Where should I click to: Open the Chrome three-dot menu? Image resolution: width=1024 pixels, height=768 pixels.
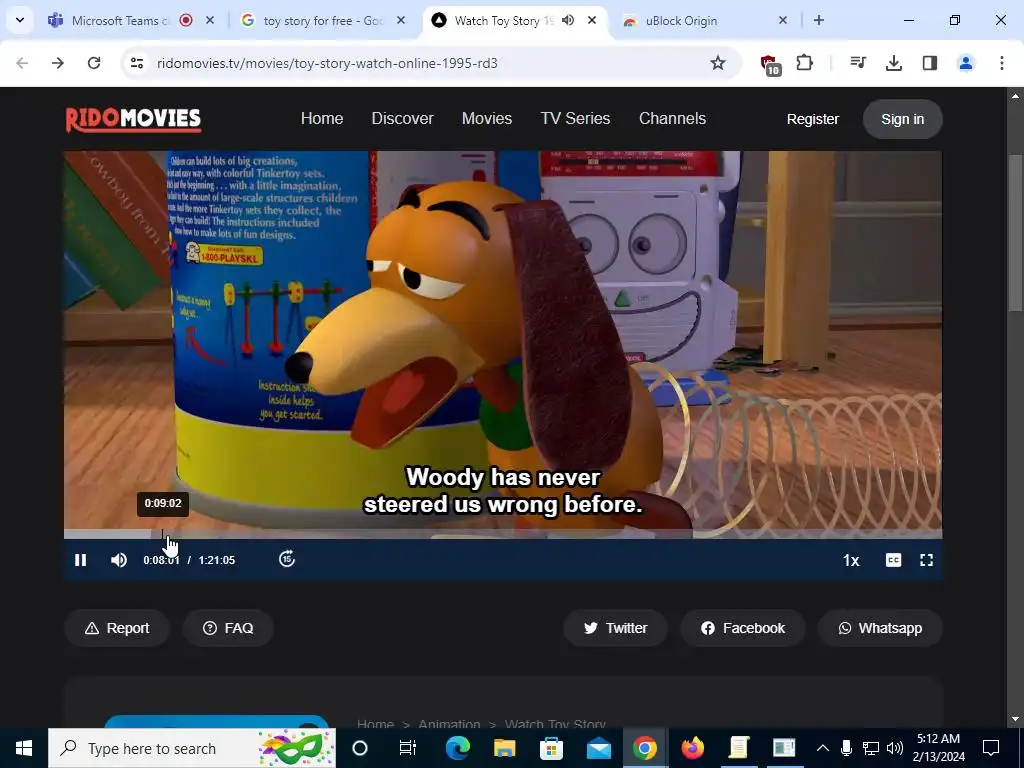pyautogui.click(x=1001, y=63)
